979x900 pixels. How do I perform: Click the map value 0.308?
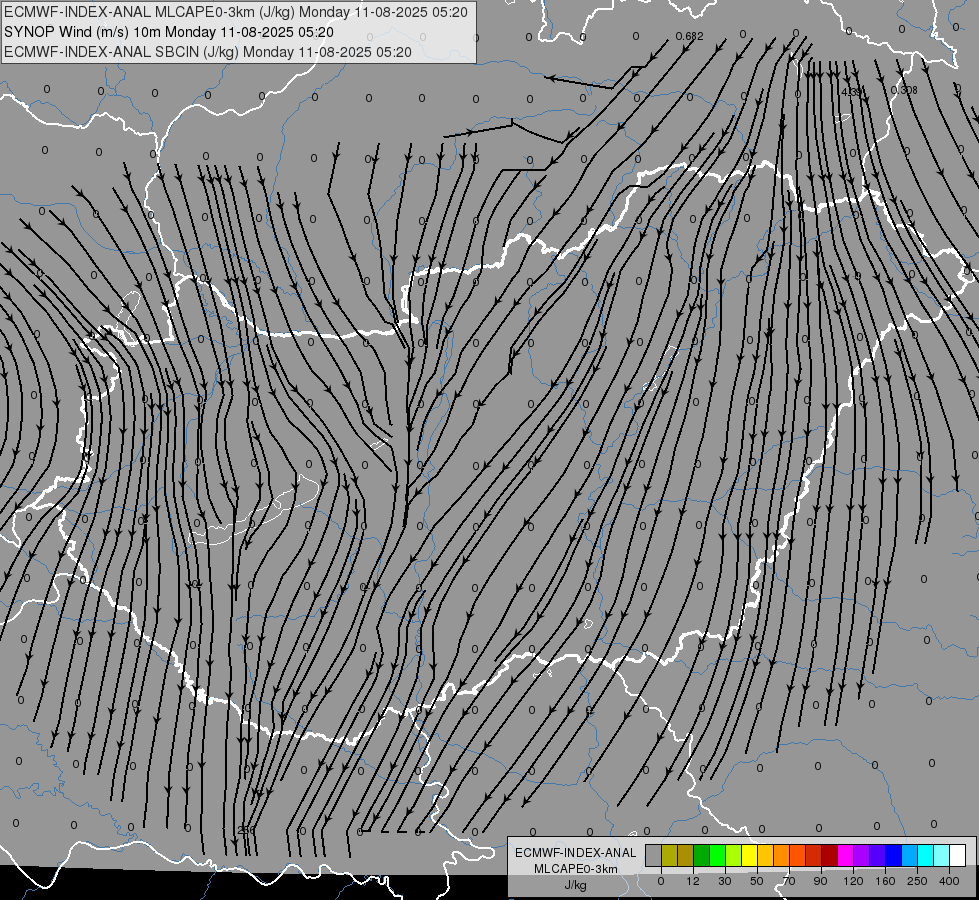903,90
